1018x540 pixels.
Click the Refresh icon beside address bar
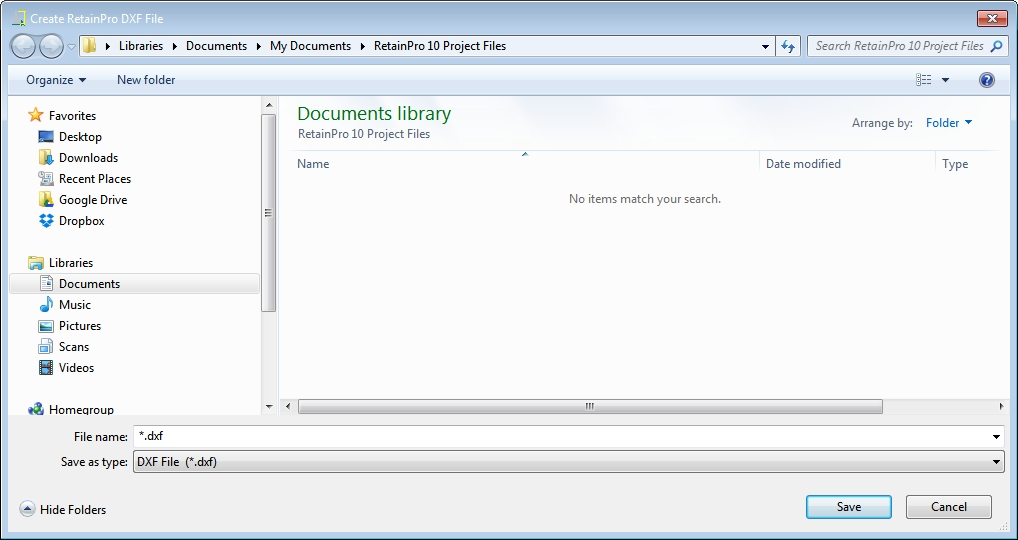788,46
